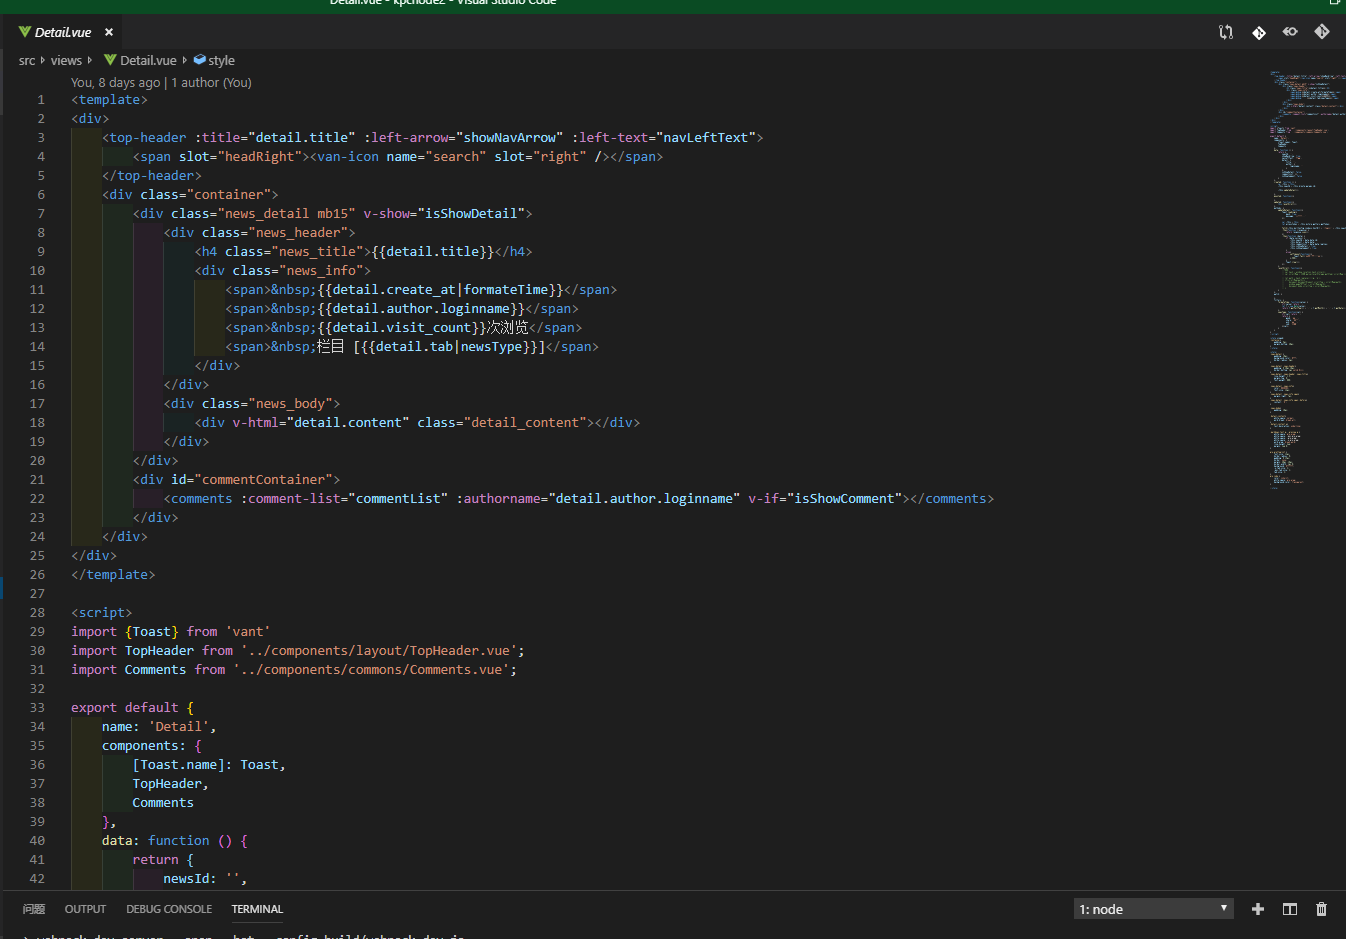Select the Detail.vue editor tab
This screenshot has height=939, width=1346.
(63, 32)
